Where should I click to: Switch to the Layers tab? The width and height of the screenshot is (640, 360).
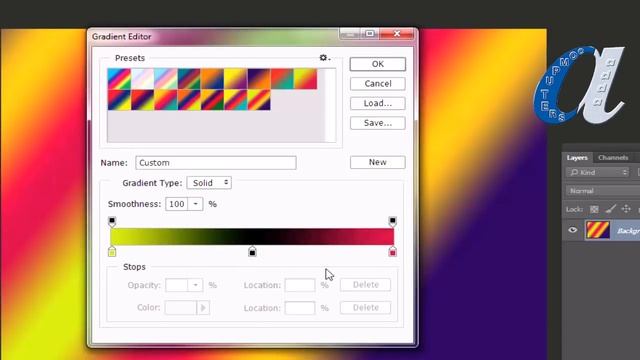click(x=577, y=158)
